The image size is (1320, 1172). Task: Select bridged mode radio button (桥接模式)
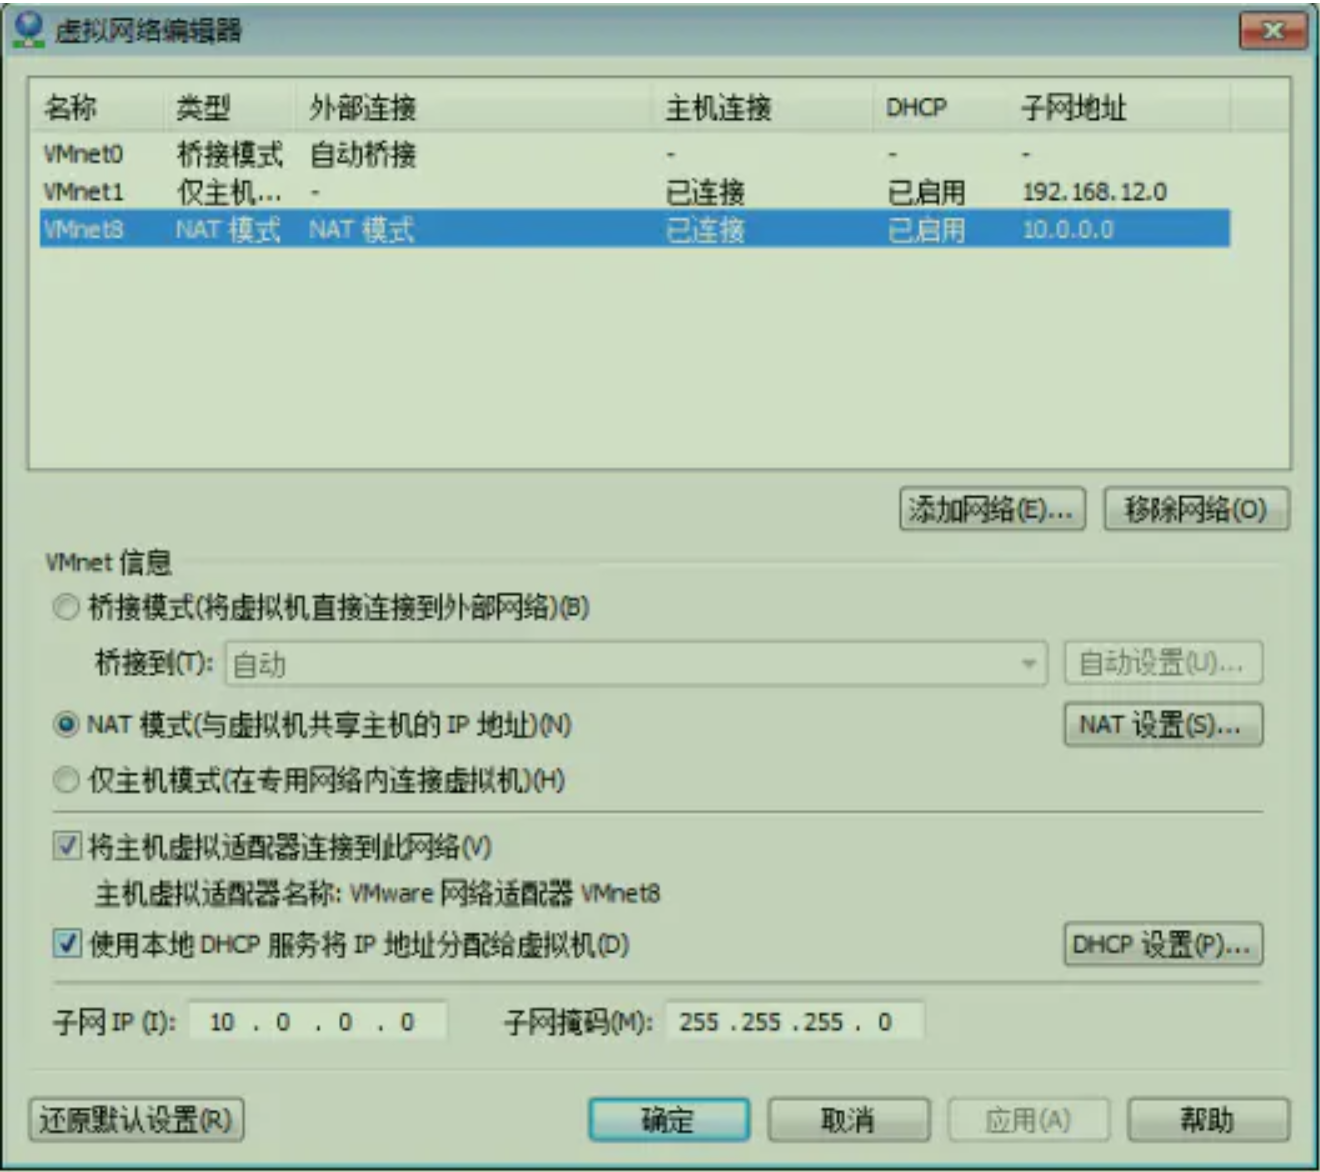pos(66,607)
